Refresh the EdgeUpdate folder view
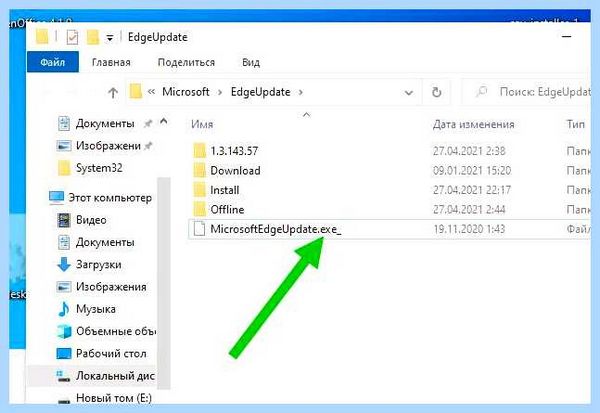 pyautogui.click(x=437, y=92)
